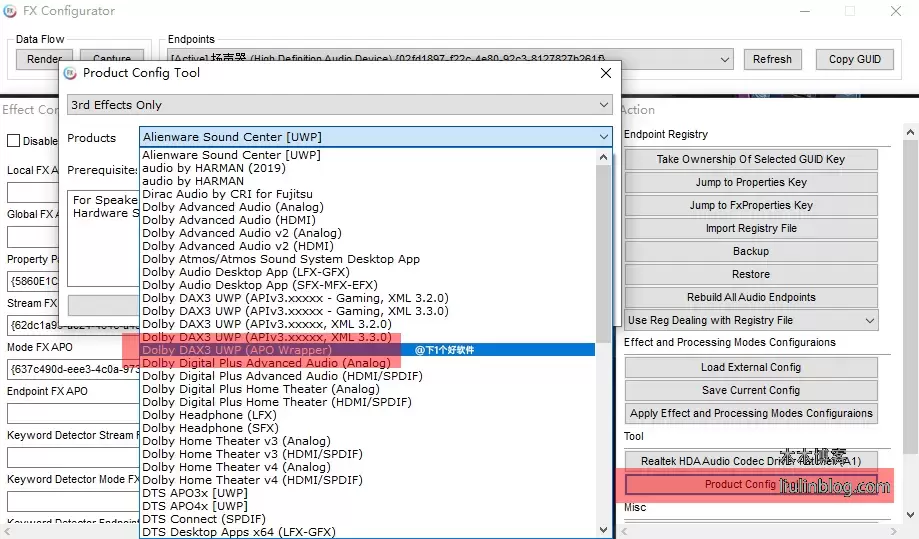Image resolution: width=919 pixels, height=539 pixels.
Task: Click Take Ownership Of Selected GUID Key
Action: pos(750,160)
